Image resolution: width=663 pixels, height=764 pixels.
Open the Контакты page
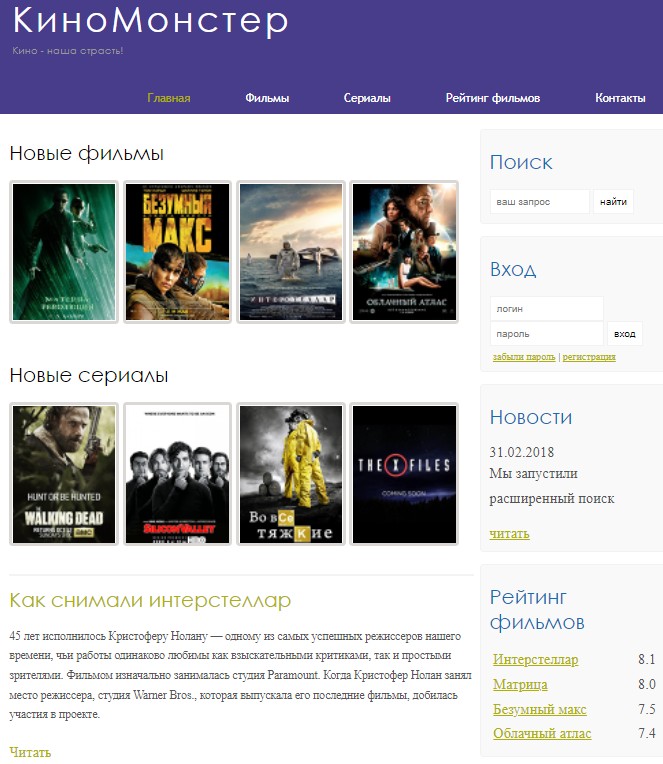point(620,98)
